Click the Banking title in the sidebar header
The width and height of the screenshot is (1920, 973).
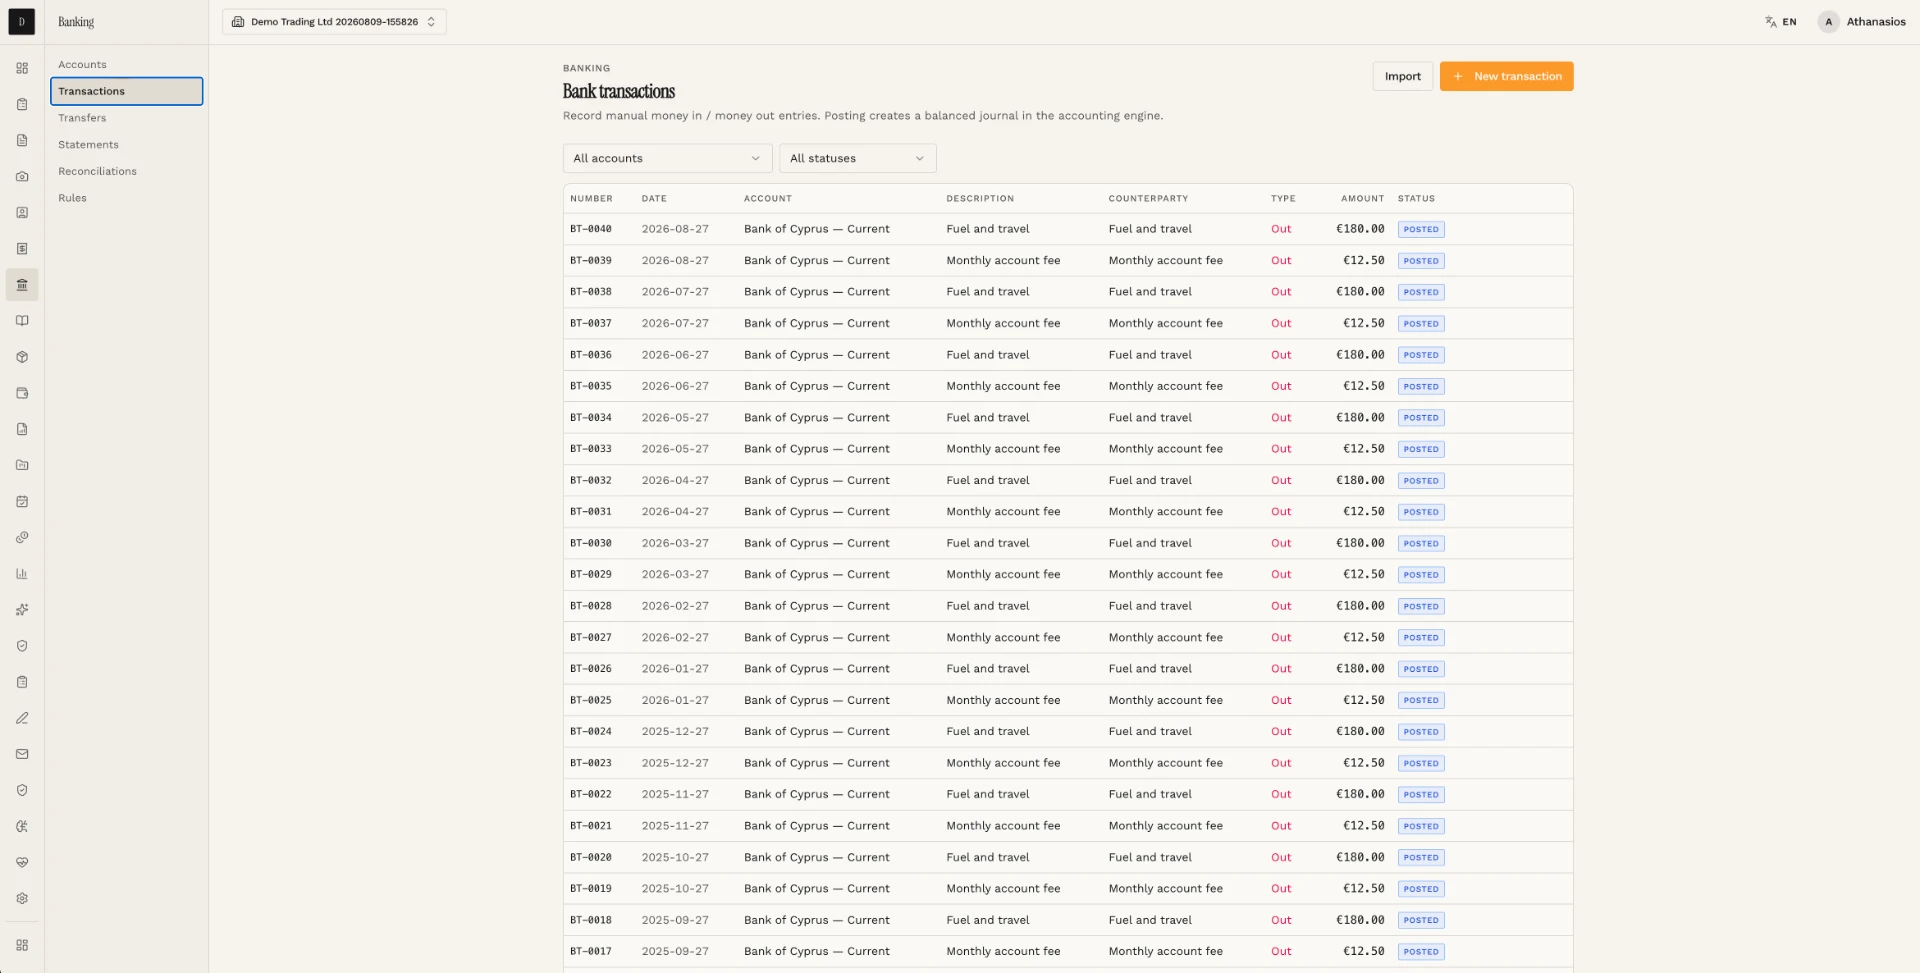[x=76, y=22]
